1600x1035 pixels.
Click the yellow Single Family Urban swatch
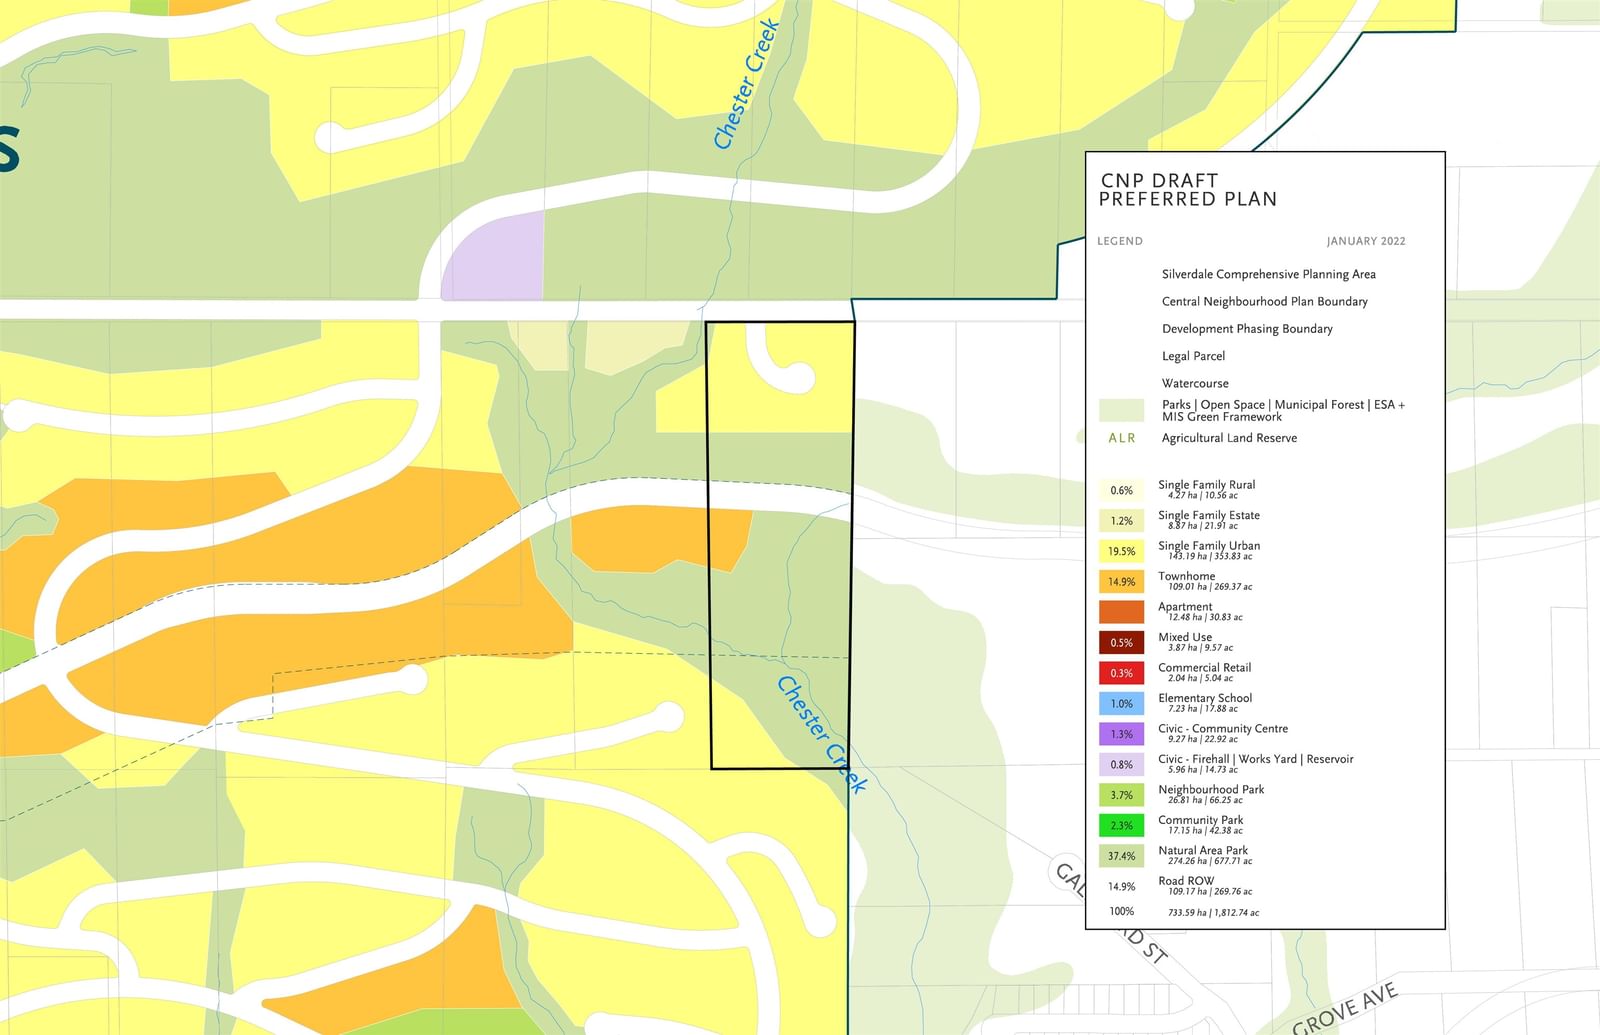[1121, 551]
